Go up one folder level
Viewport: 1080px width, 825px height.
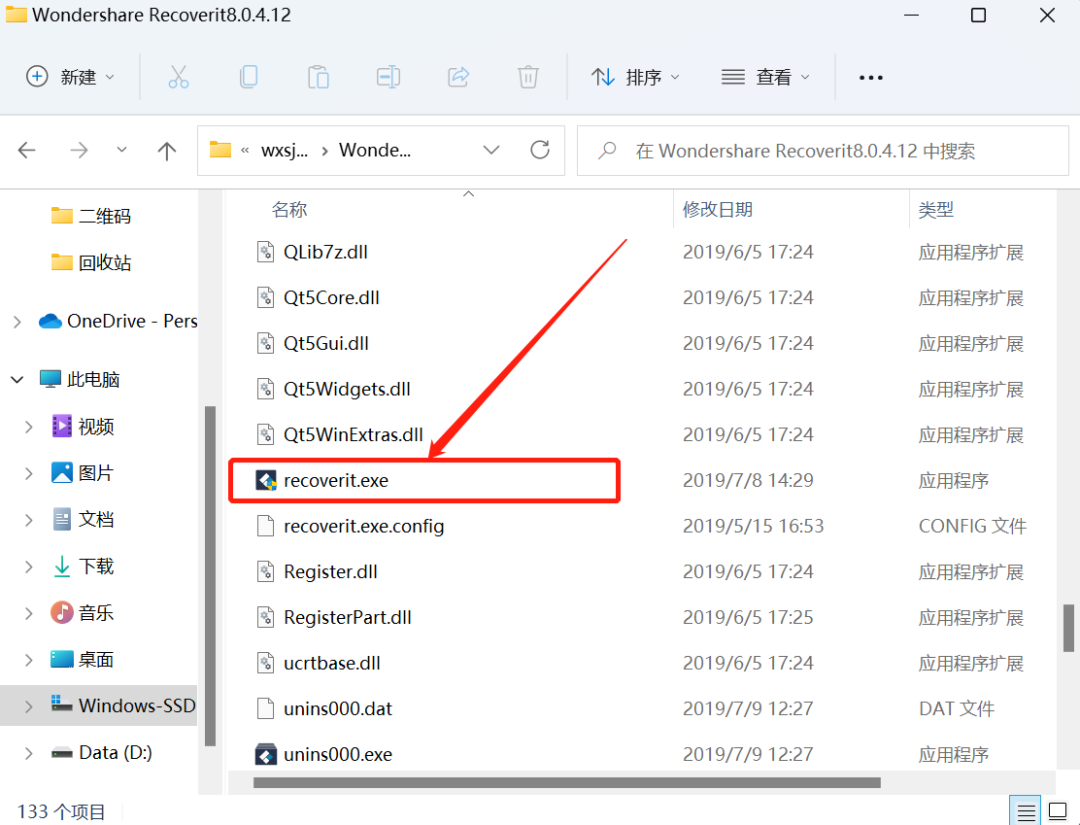pos(167,150)
